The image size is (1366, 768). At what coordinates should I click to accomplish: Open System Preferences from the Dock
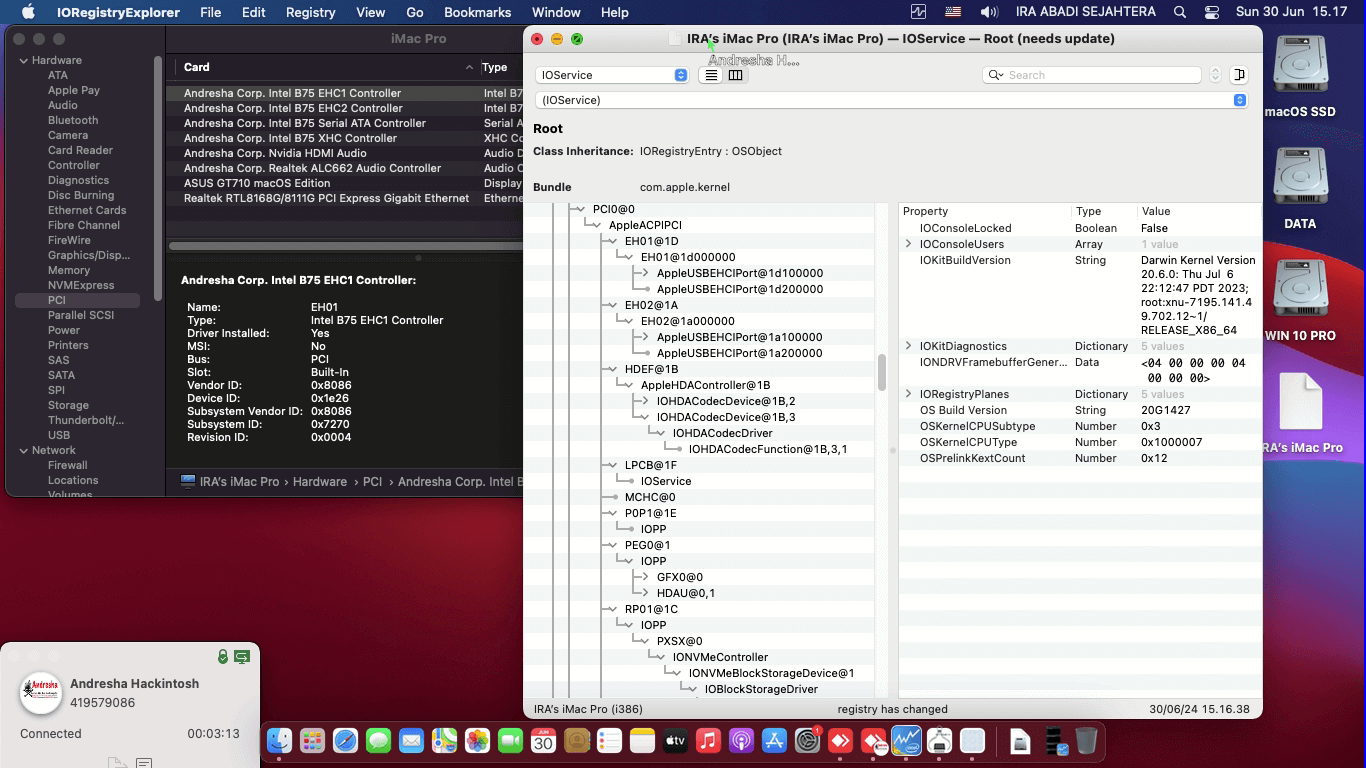point(807,741)
